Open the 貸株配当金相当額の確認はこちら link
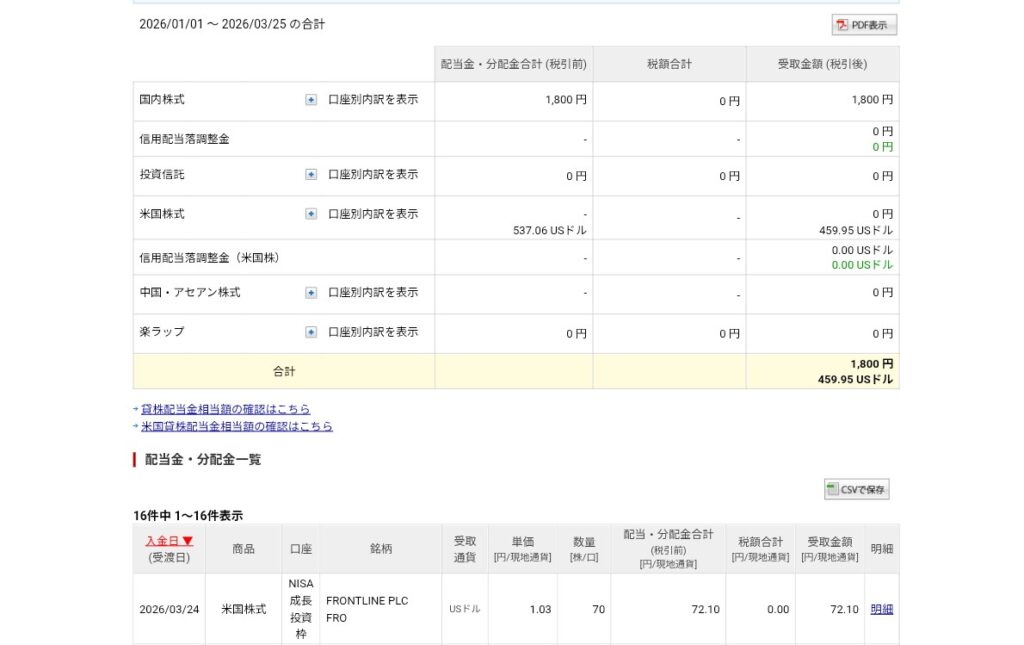 click(225, 409)
